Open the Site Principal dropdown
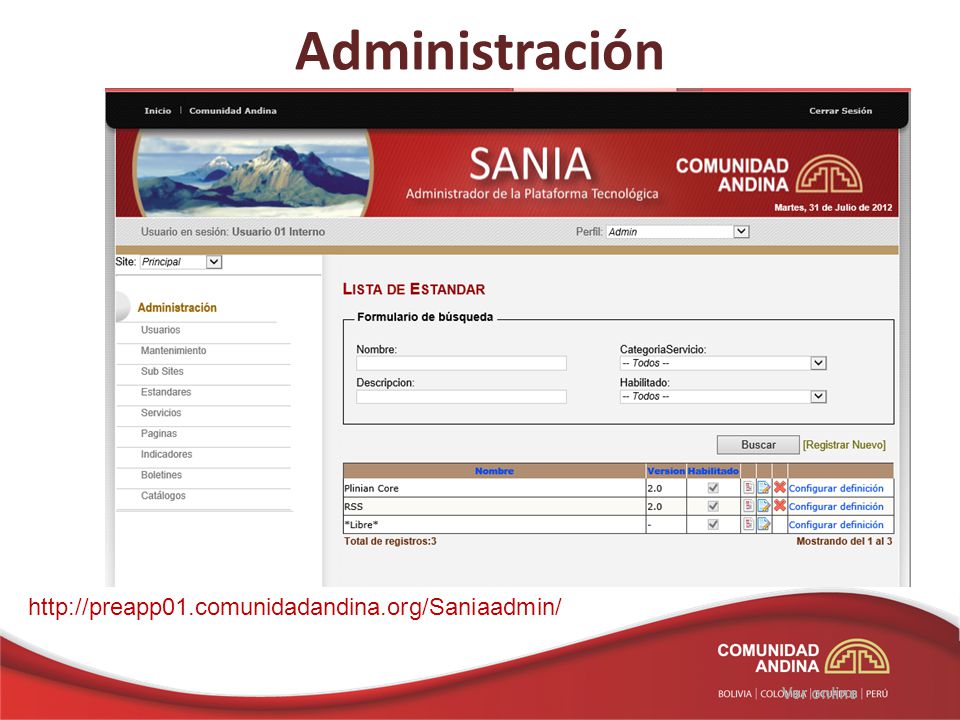The image size is (960, 720). click(x=181, y=262)
